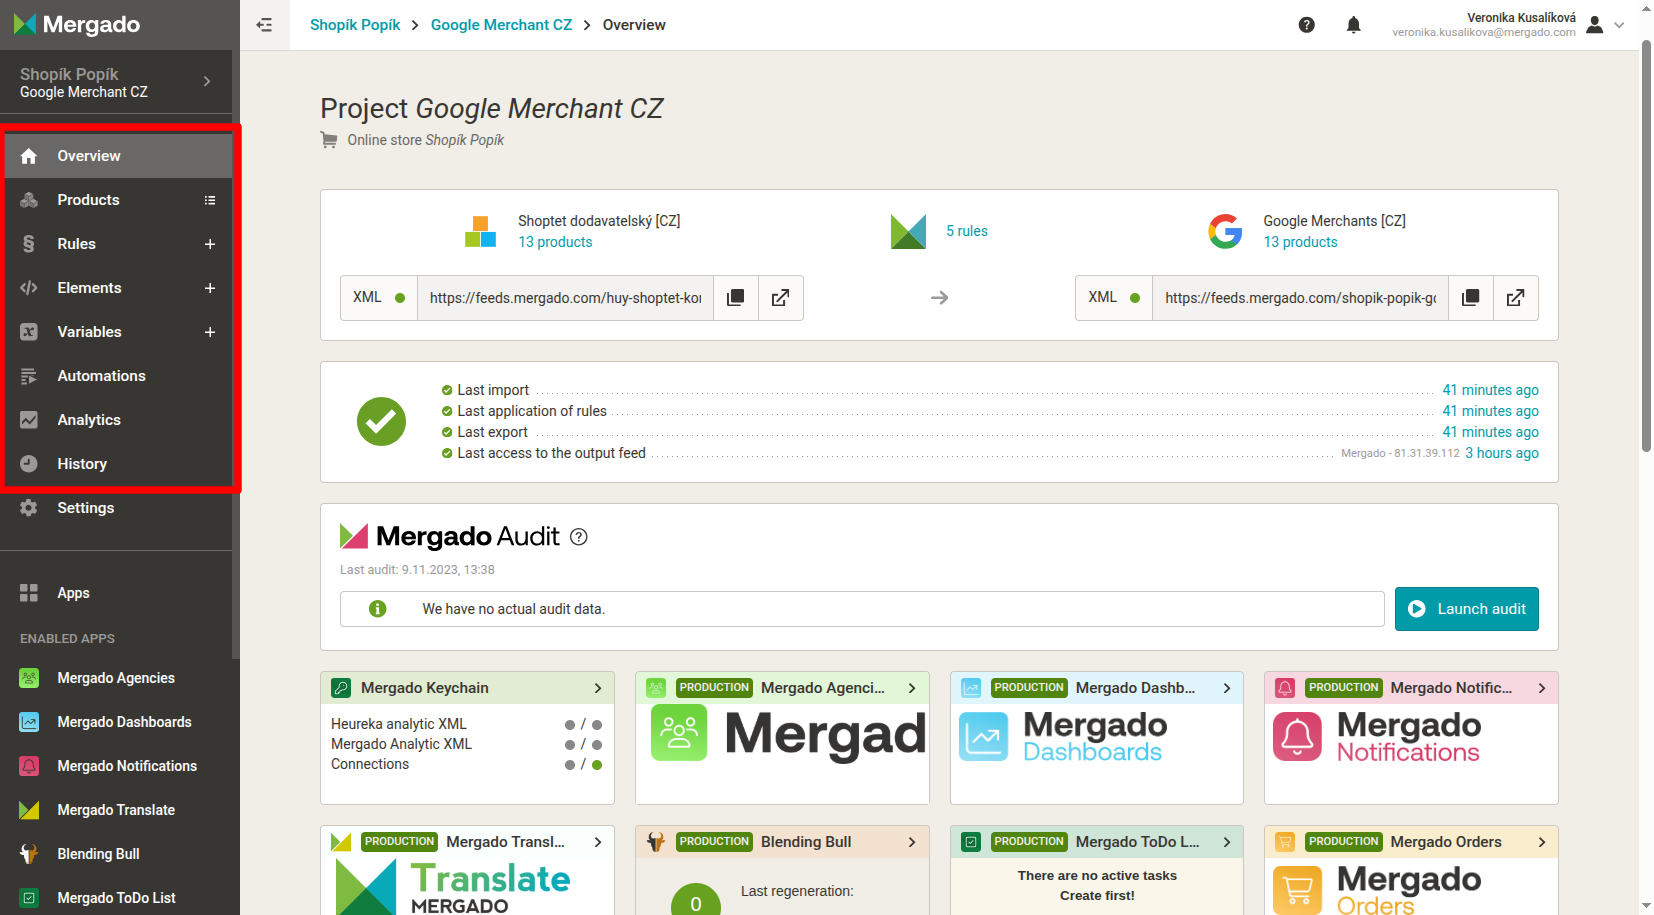Copy the Google Merchants output feed URL
The height and width of the screenshot is (915, 1654).
[1470, 298]
